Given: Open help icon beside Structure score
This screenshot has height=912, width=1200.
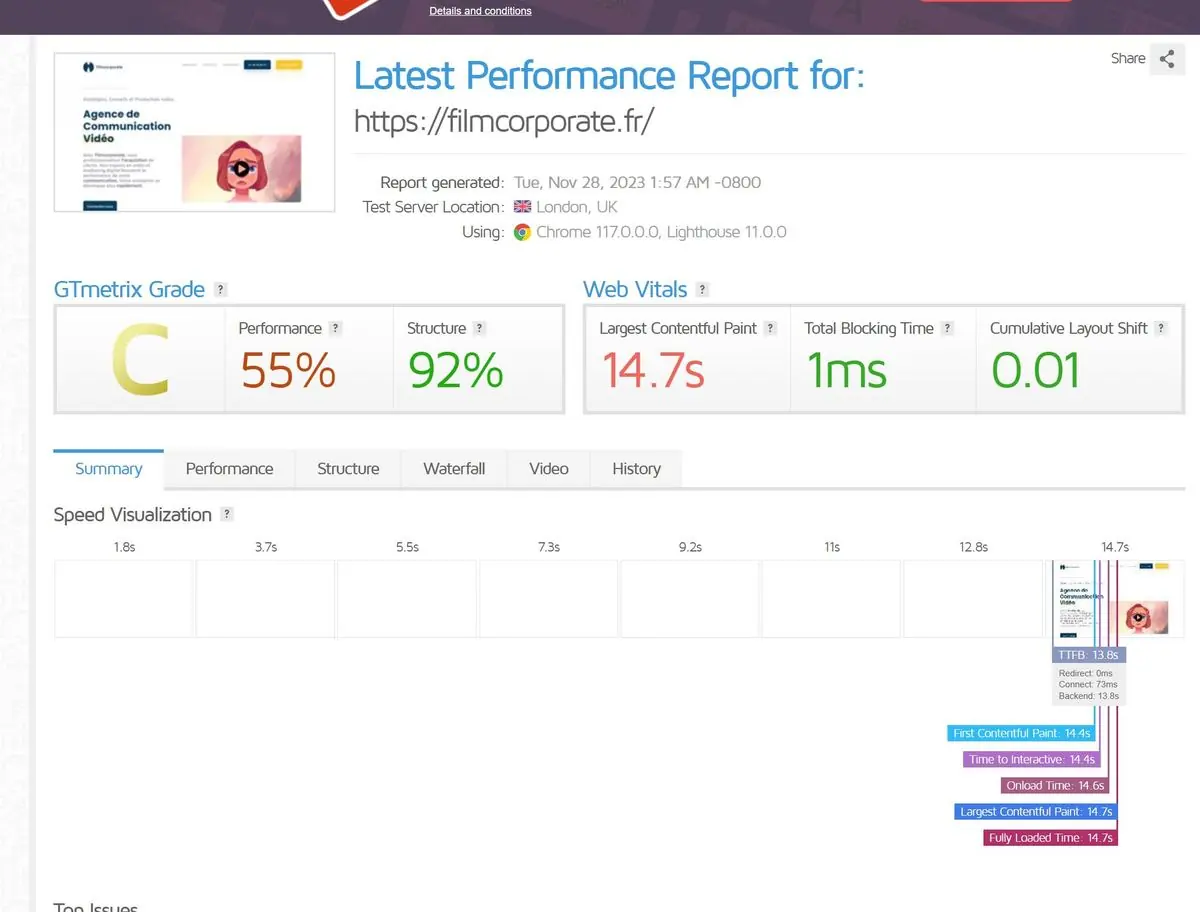Looking at the screenshot, I should (x=479, y=328).
